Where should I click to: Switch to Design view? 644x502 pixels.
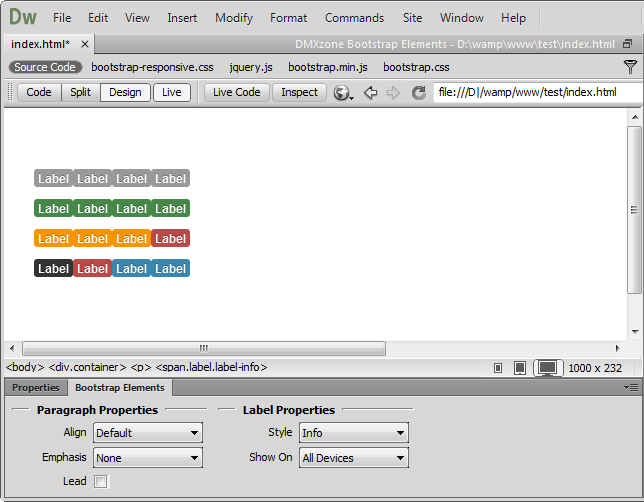125,92
